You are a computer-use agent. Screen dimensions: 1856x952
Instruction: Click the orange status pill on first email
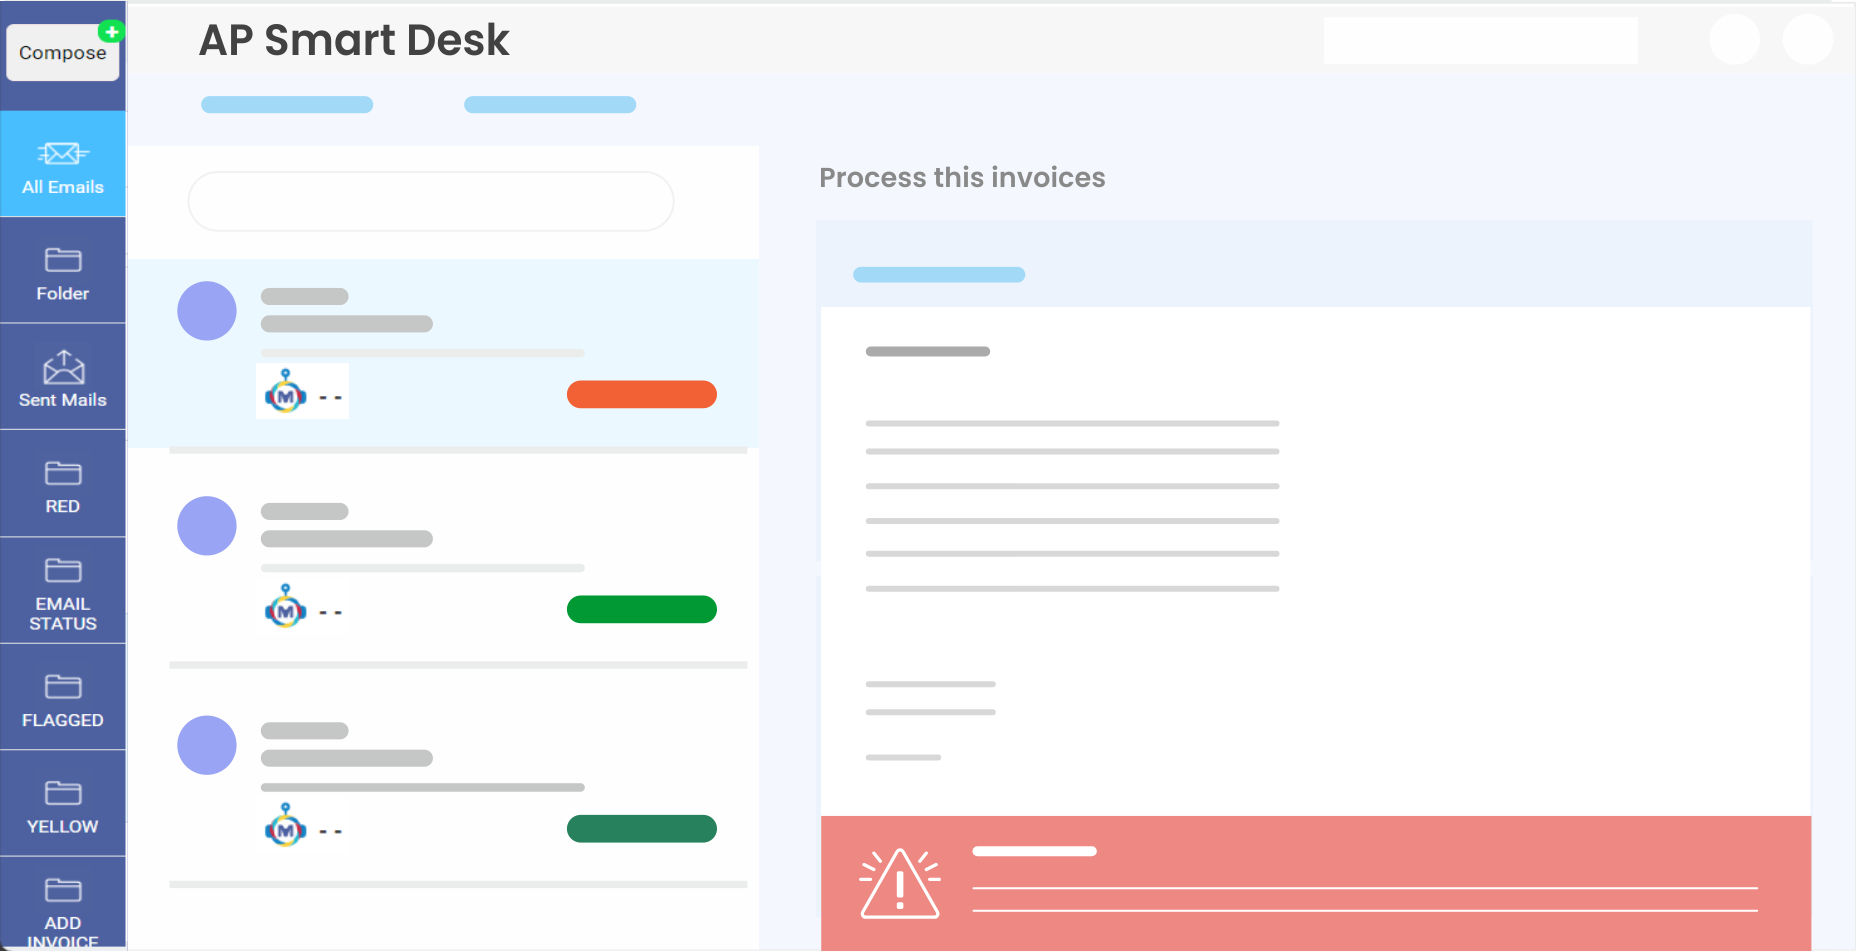[x=641, y=394]
